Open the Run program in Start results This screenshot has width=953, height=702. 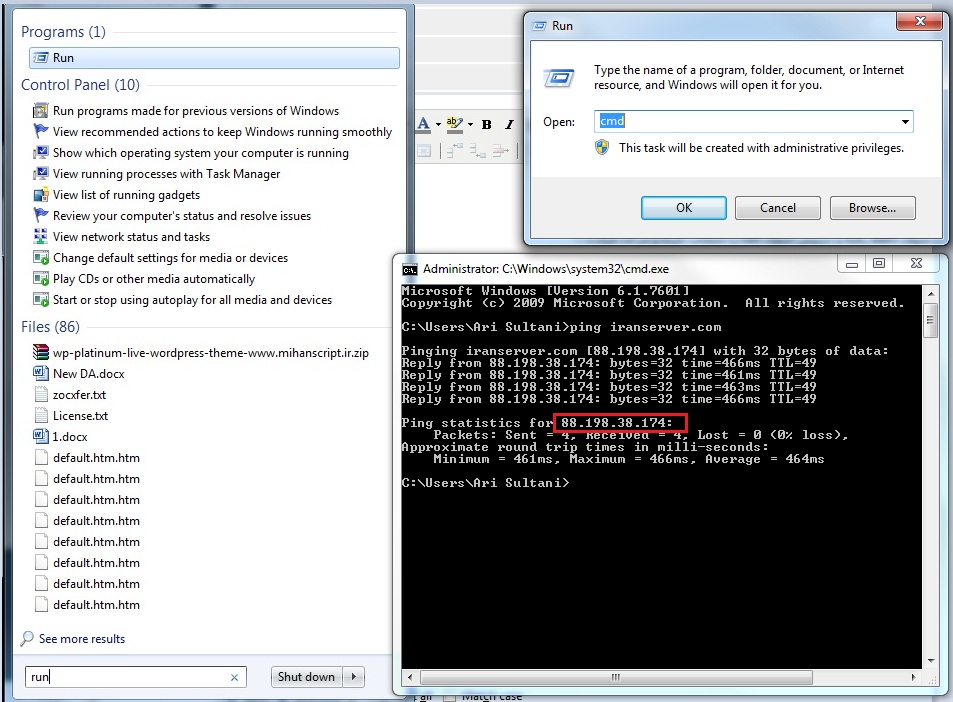(214, 58)
